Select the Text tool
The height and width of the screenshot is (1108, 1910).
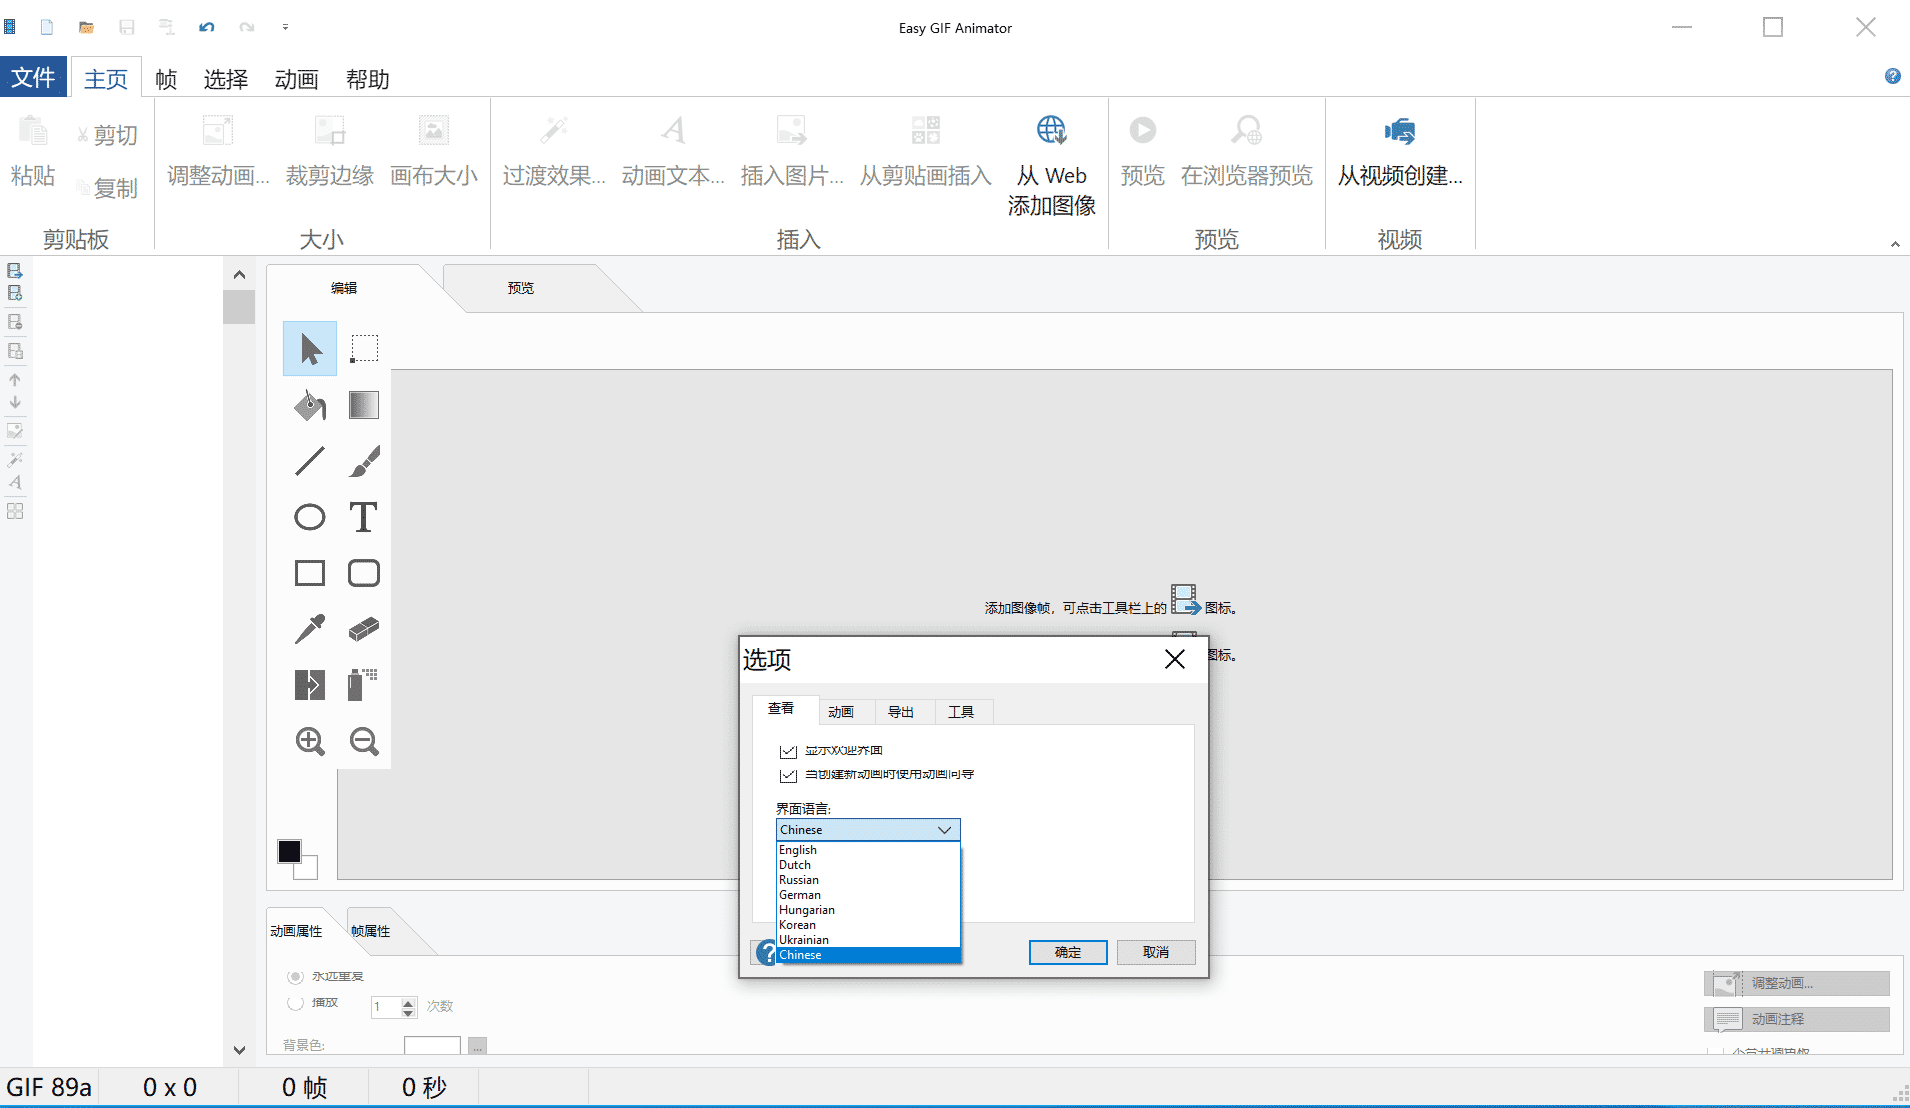[x=364, y=517]
